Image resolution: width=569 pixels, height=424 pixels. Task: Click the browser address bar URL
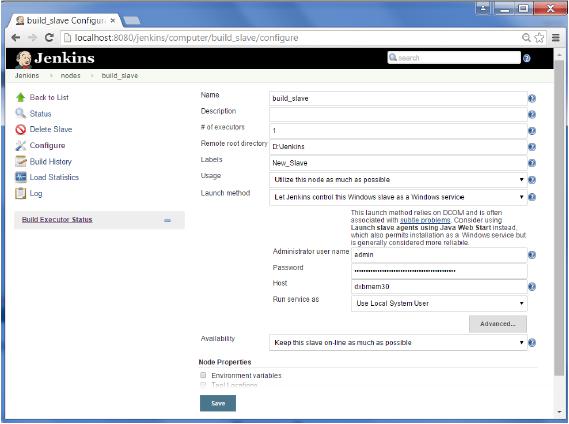click(x=186, y=38)
